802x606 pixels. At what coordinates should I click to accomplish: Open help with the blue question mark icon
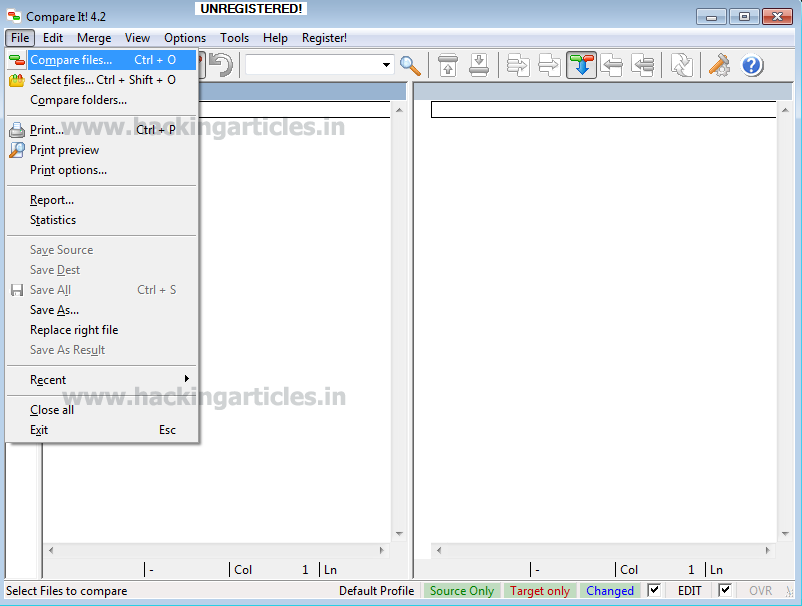click(x=752, y=65)
